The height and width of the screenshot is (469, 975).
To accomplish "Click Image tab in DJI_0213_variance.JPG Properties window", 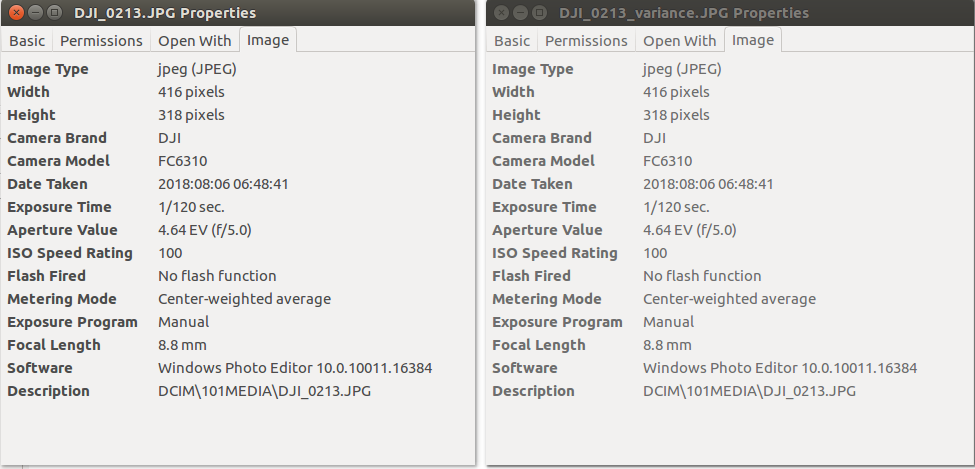I will (x=753, y=41).
